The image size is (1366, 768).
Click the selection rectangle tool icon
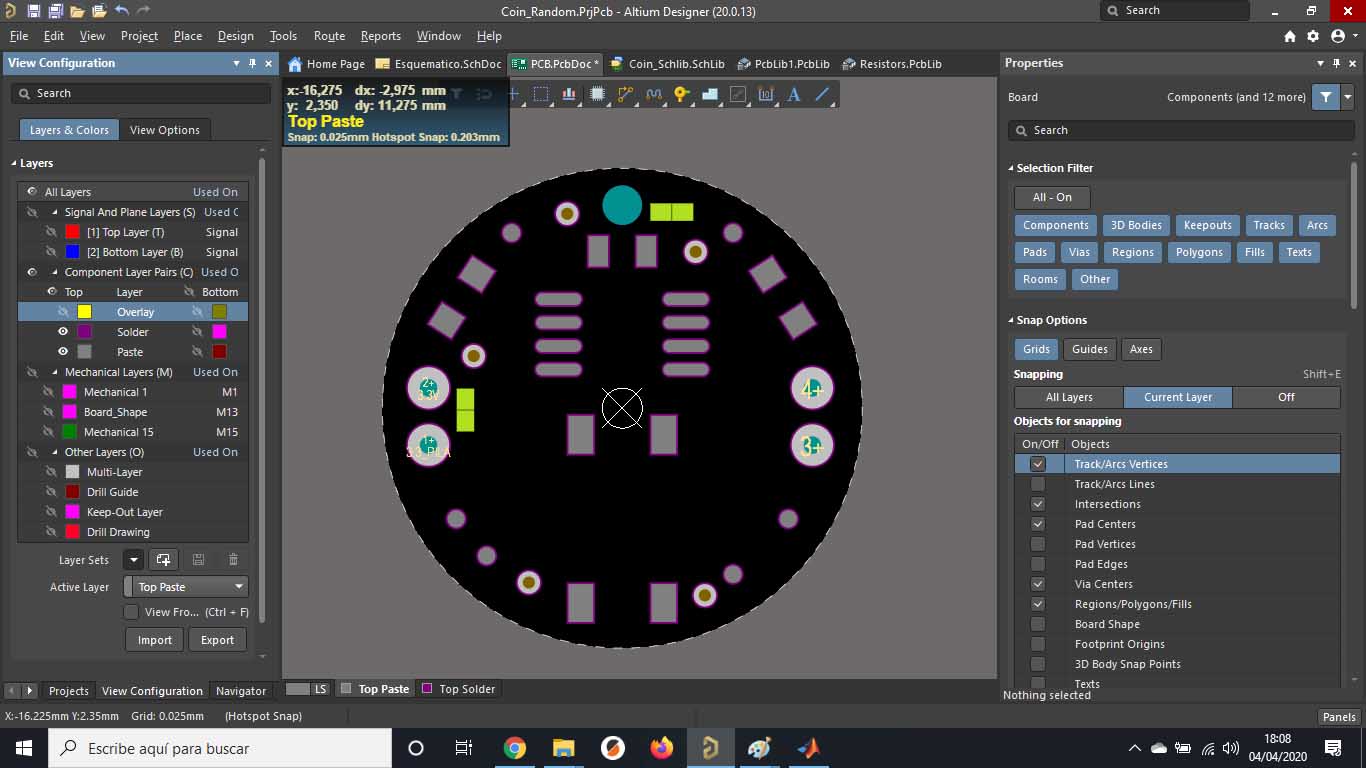click(541, 94)
